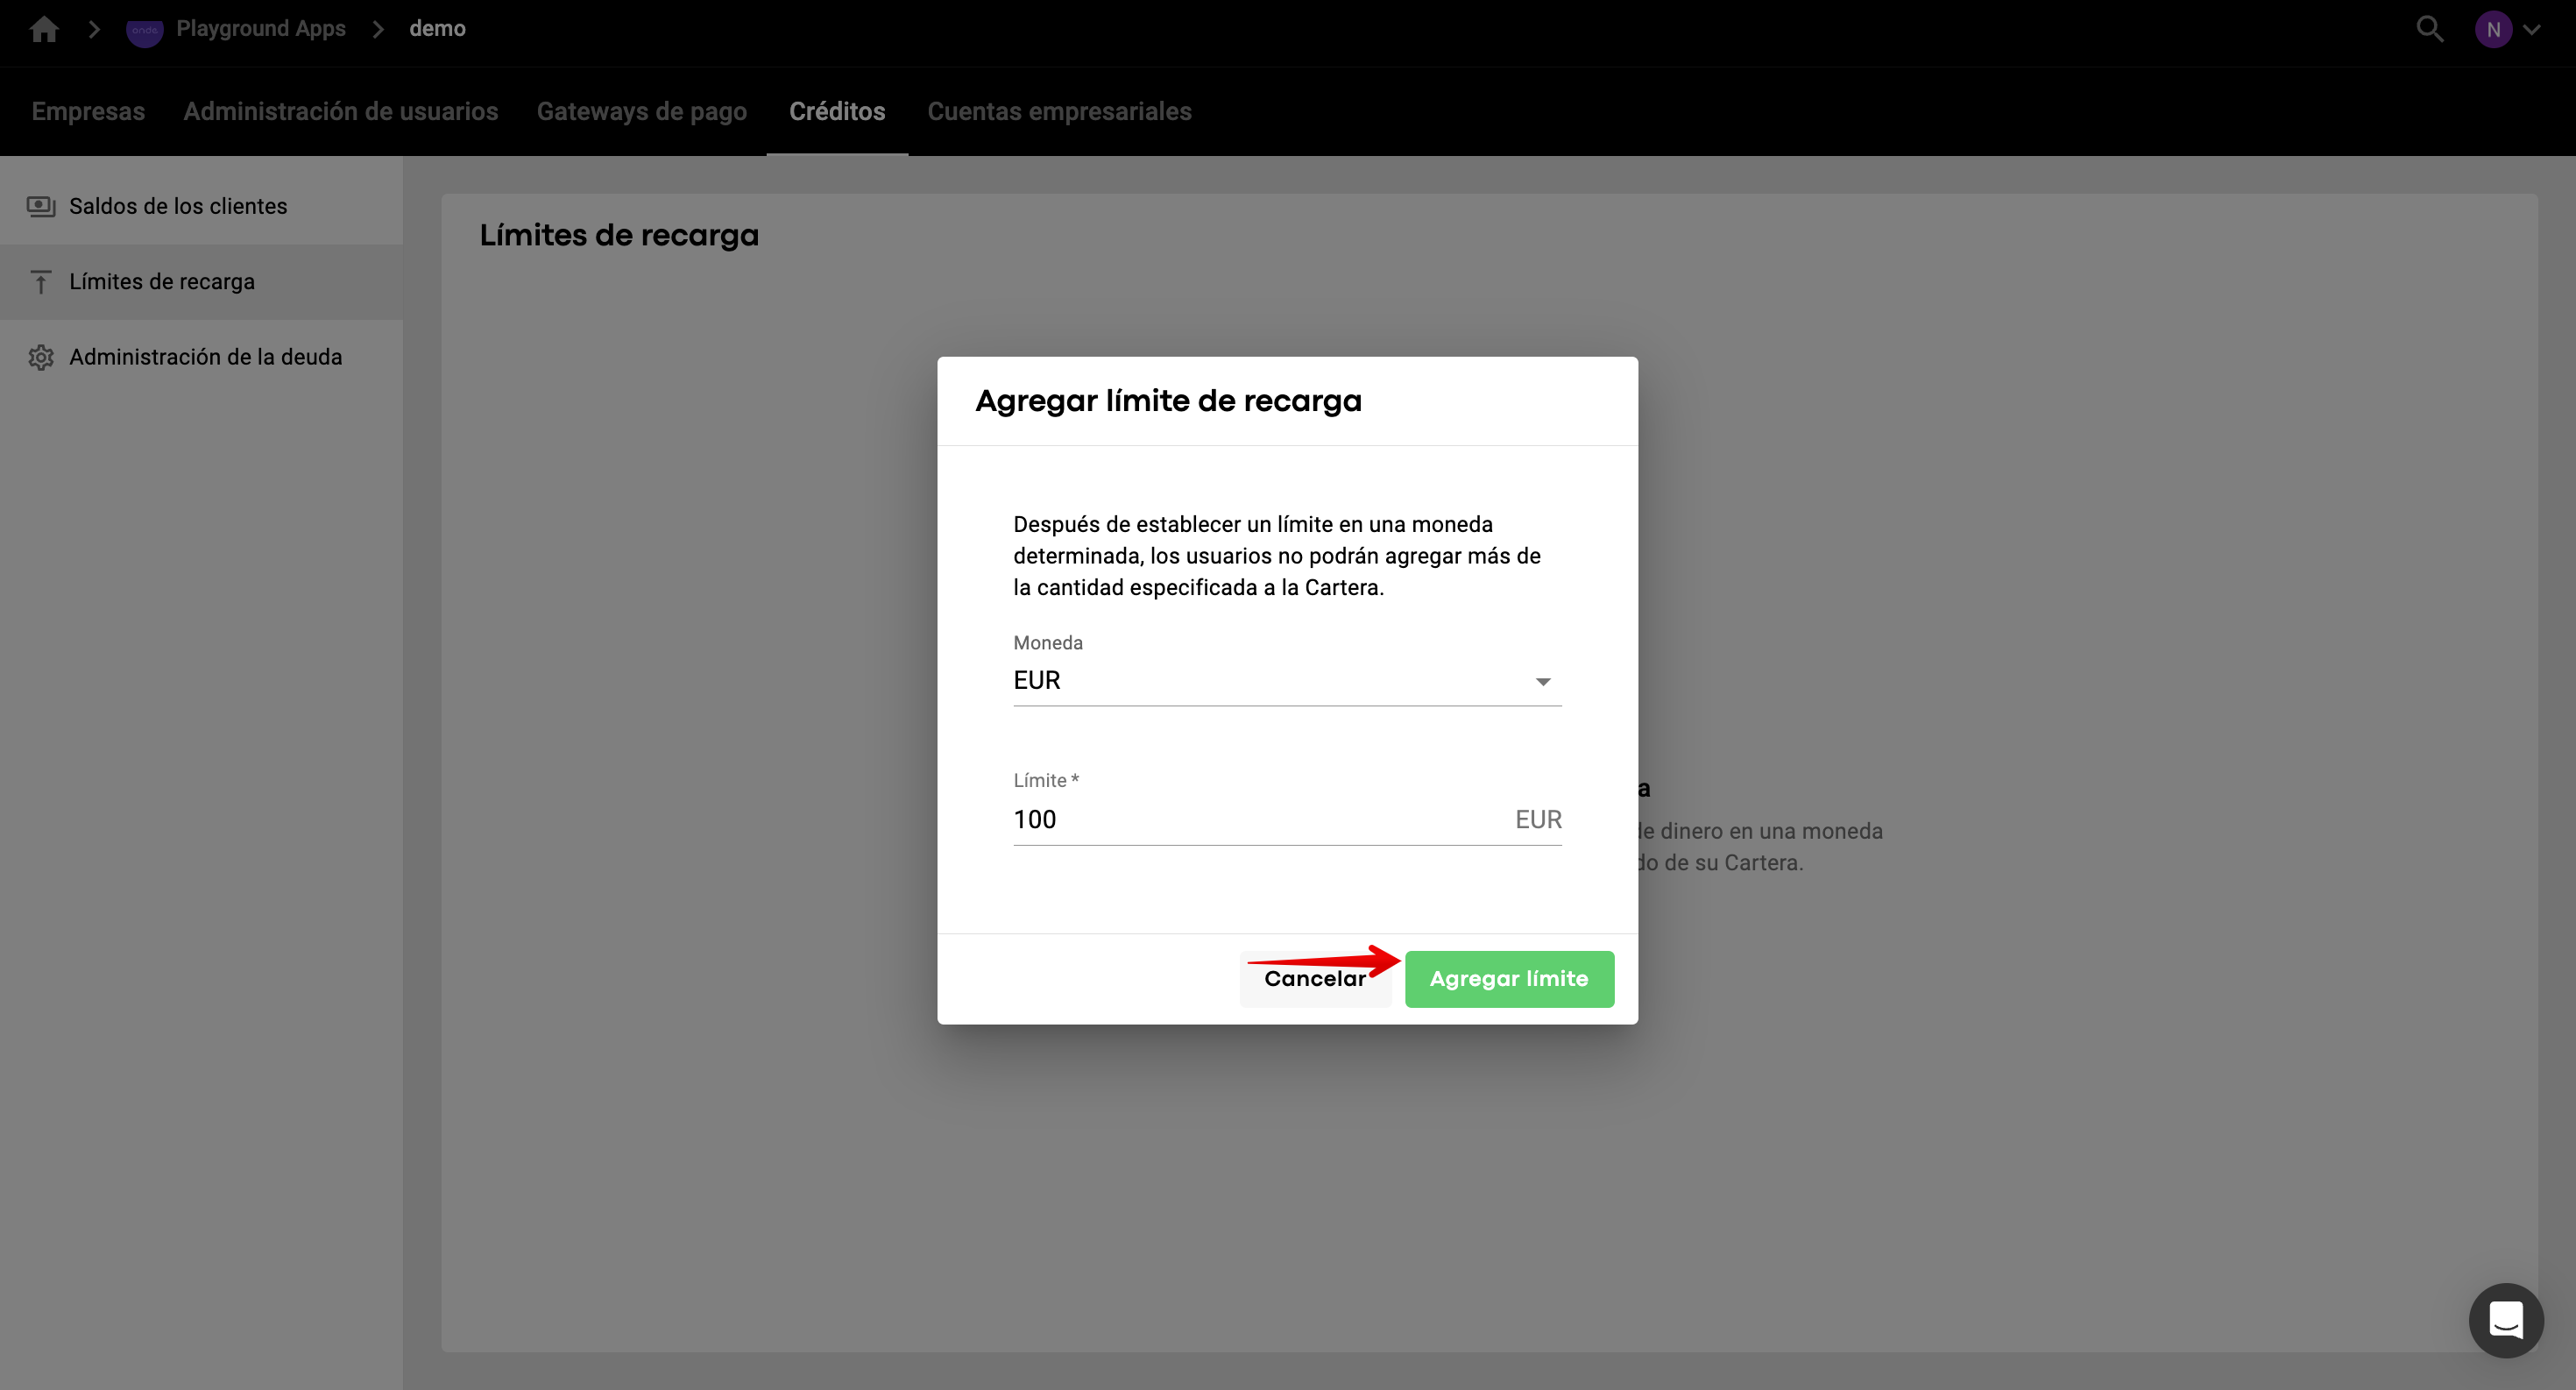Click the Saldos de los clientes icon

point(41,206)
